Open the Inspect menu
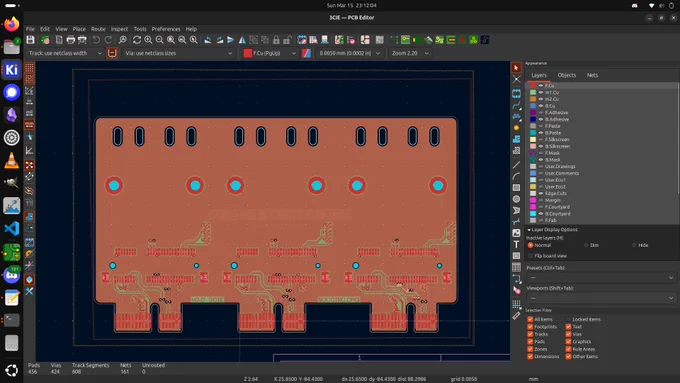Viewport: 680px width, 383px height. click(119, 29)
